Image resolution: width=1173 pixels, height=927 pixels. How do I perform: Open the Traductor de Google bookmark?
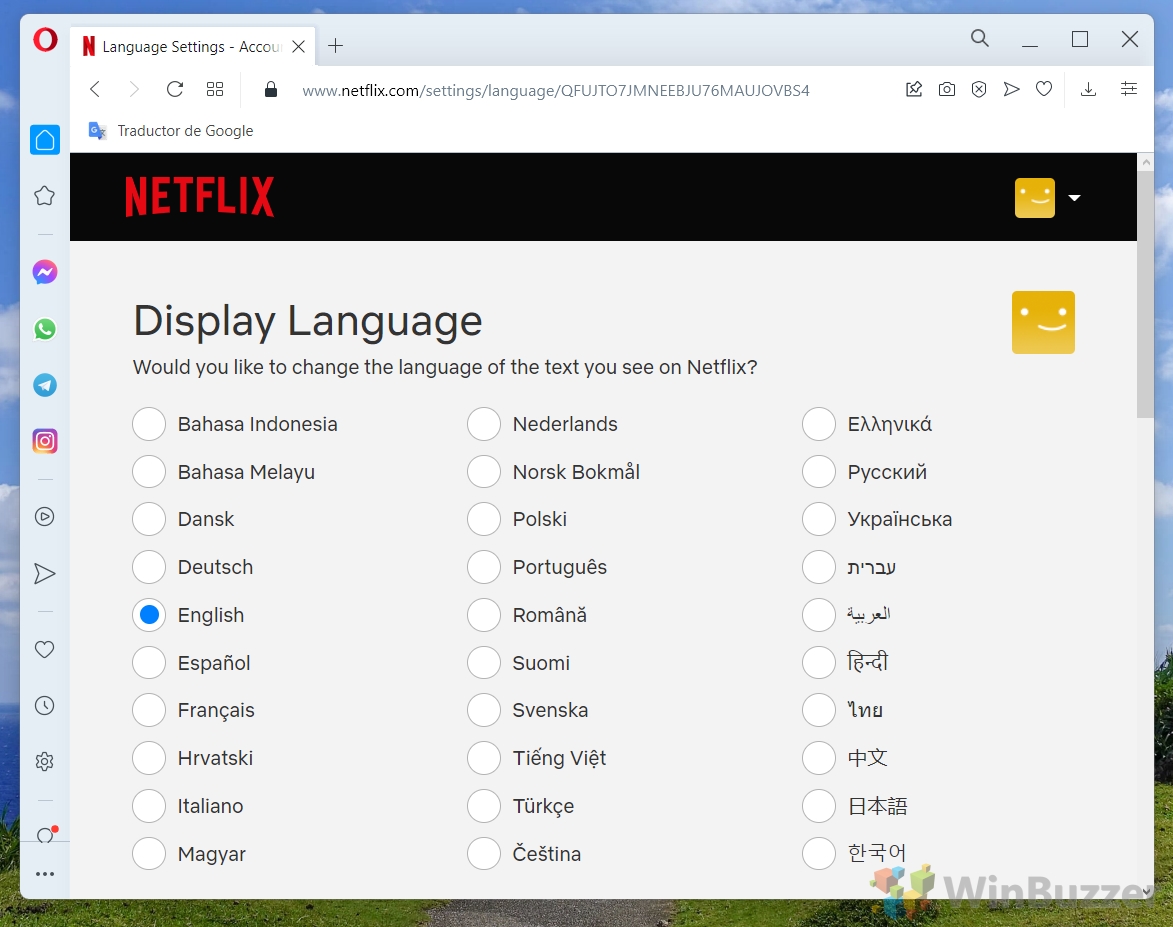pos(169,130)
